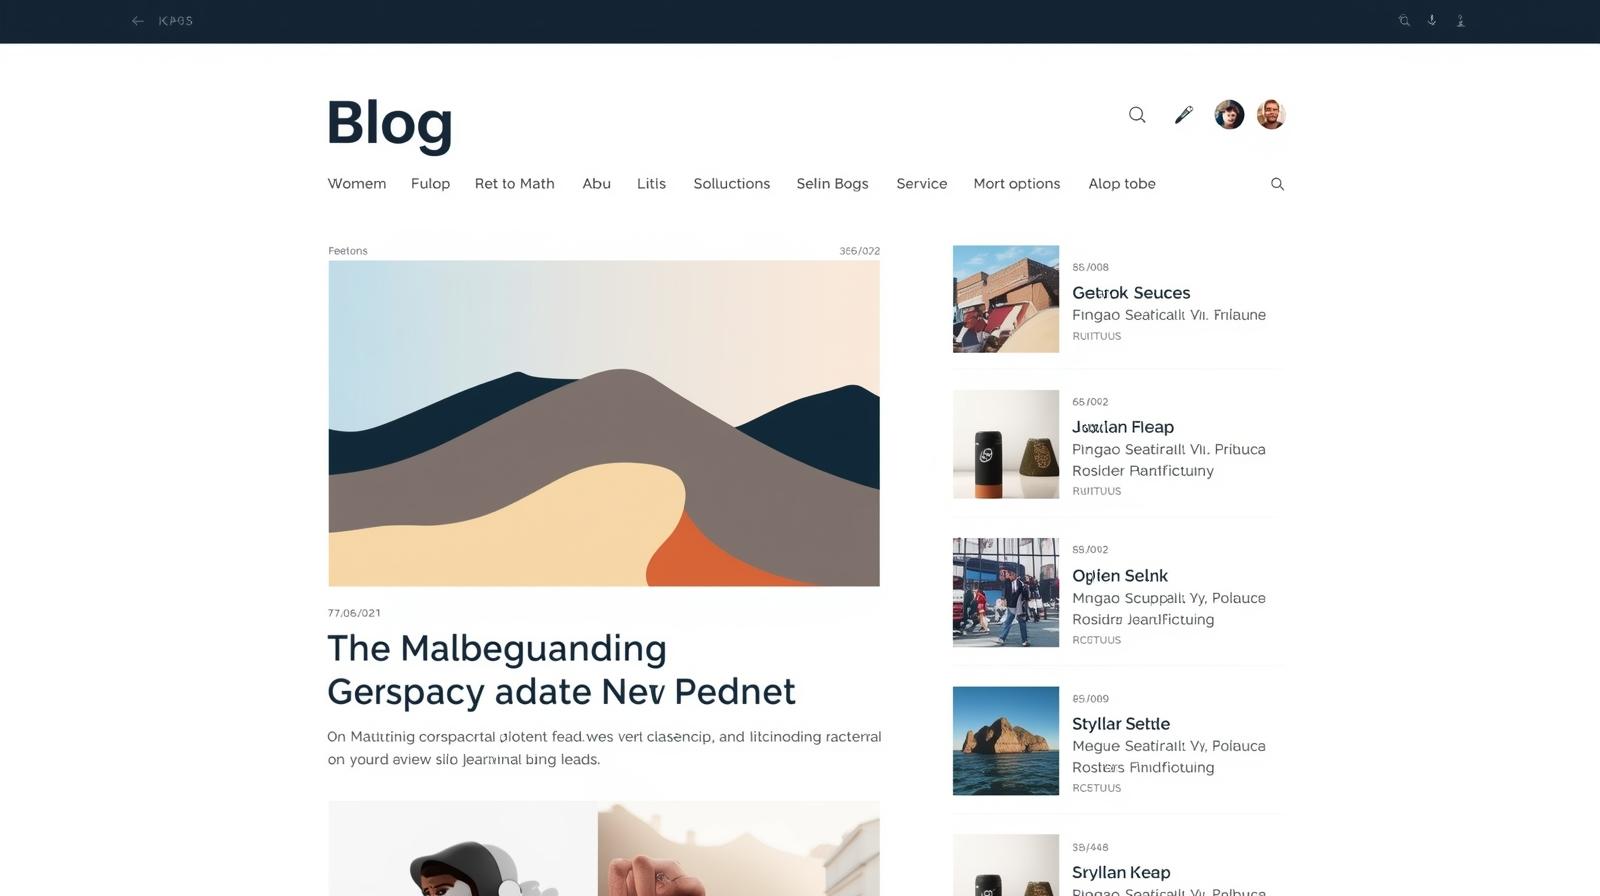Image resolution: width=1600 pixels, height=896 pixels.
Task: Click the street crowd thumbnail
Action: [x=1006, y=593]
